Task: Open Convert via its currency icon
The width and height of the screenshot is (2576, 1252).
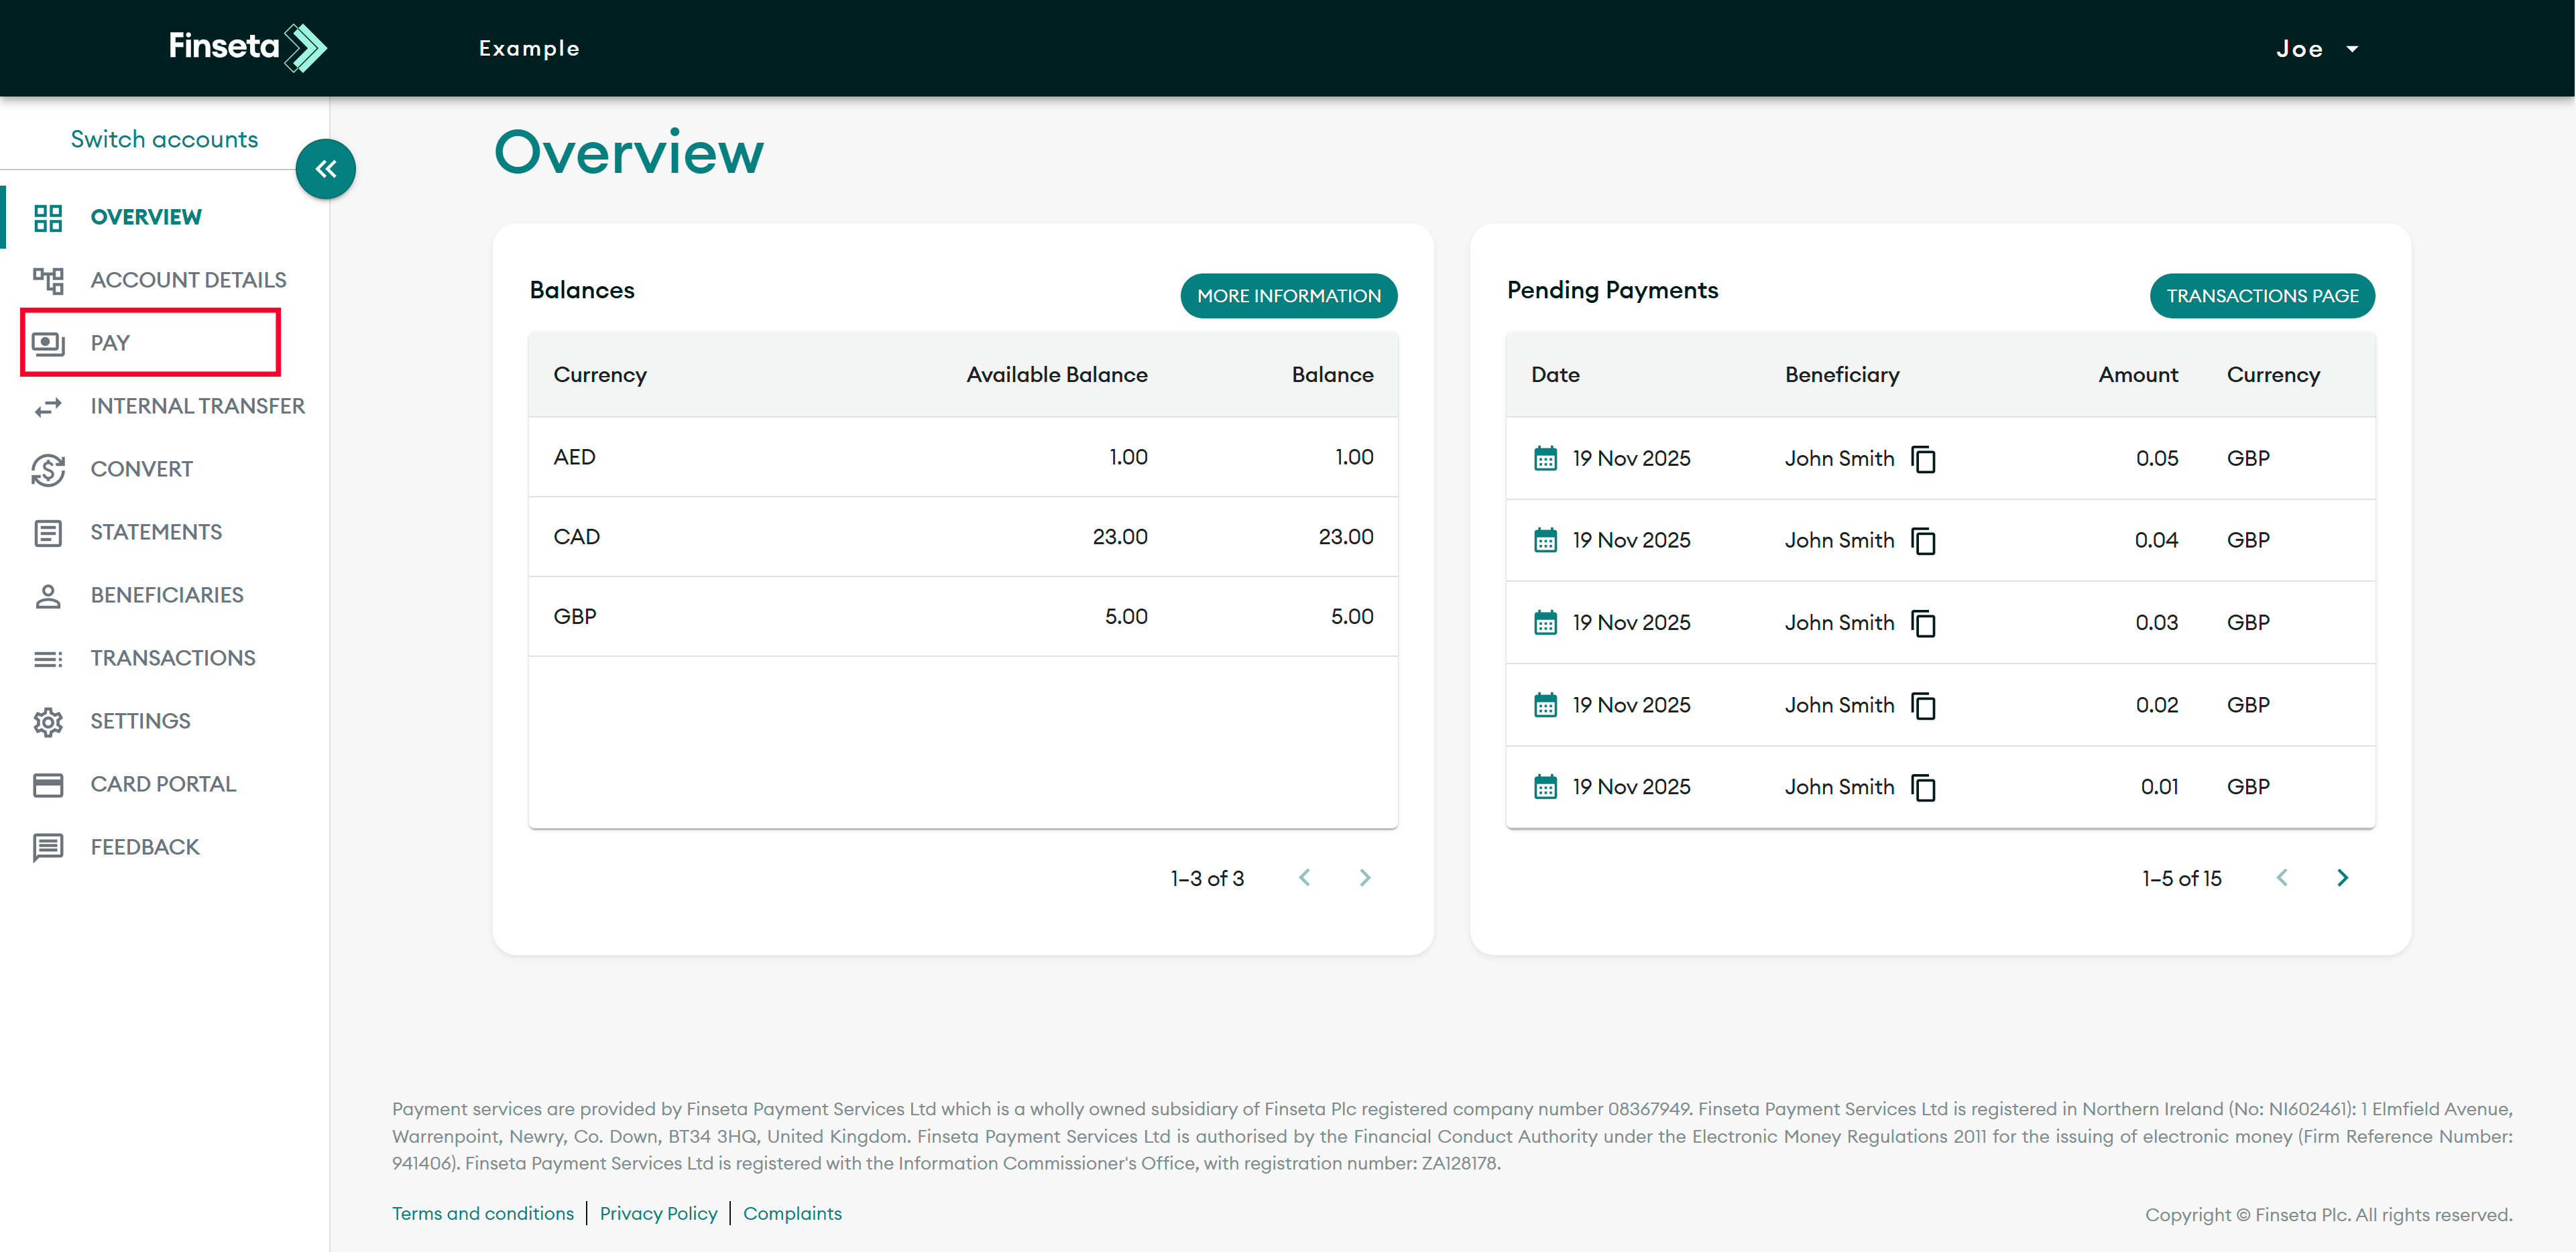Action: (x=48, y=469)
